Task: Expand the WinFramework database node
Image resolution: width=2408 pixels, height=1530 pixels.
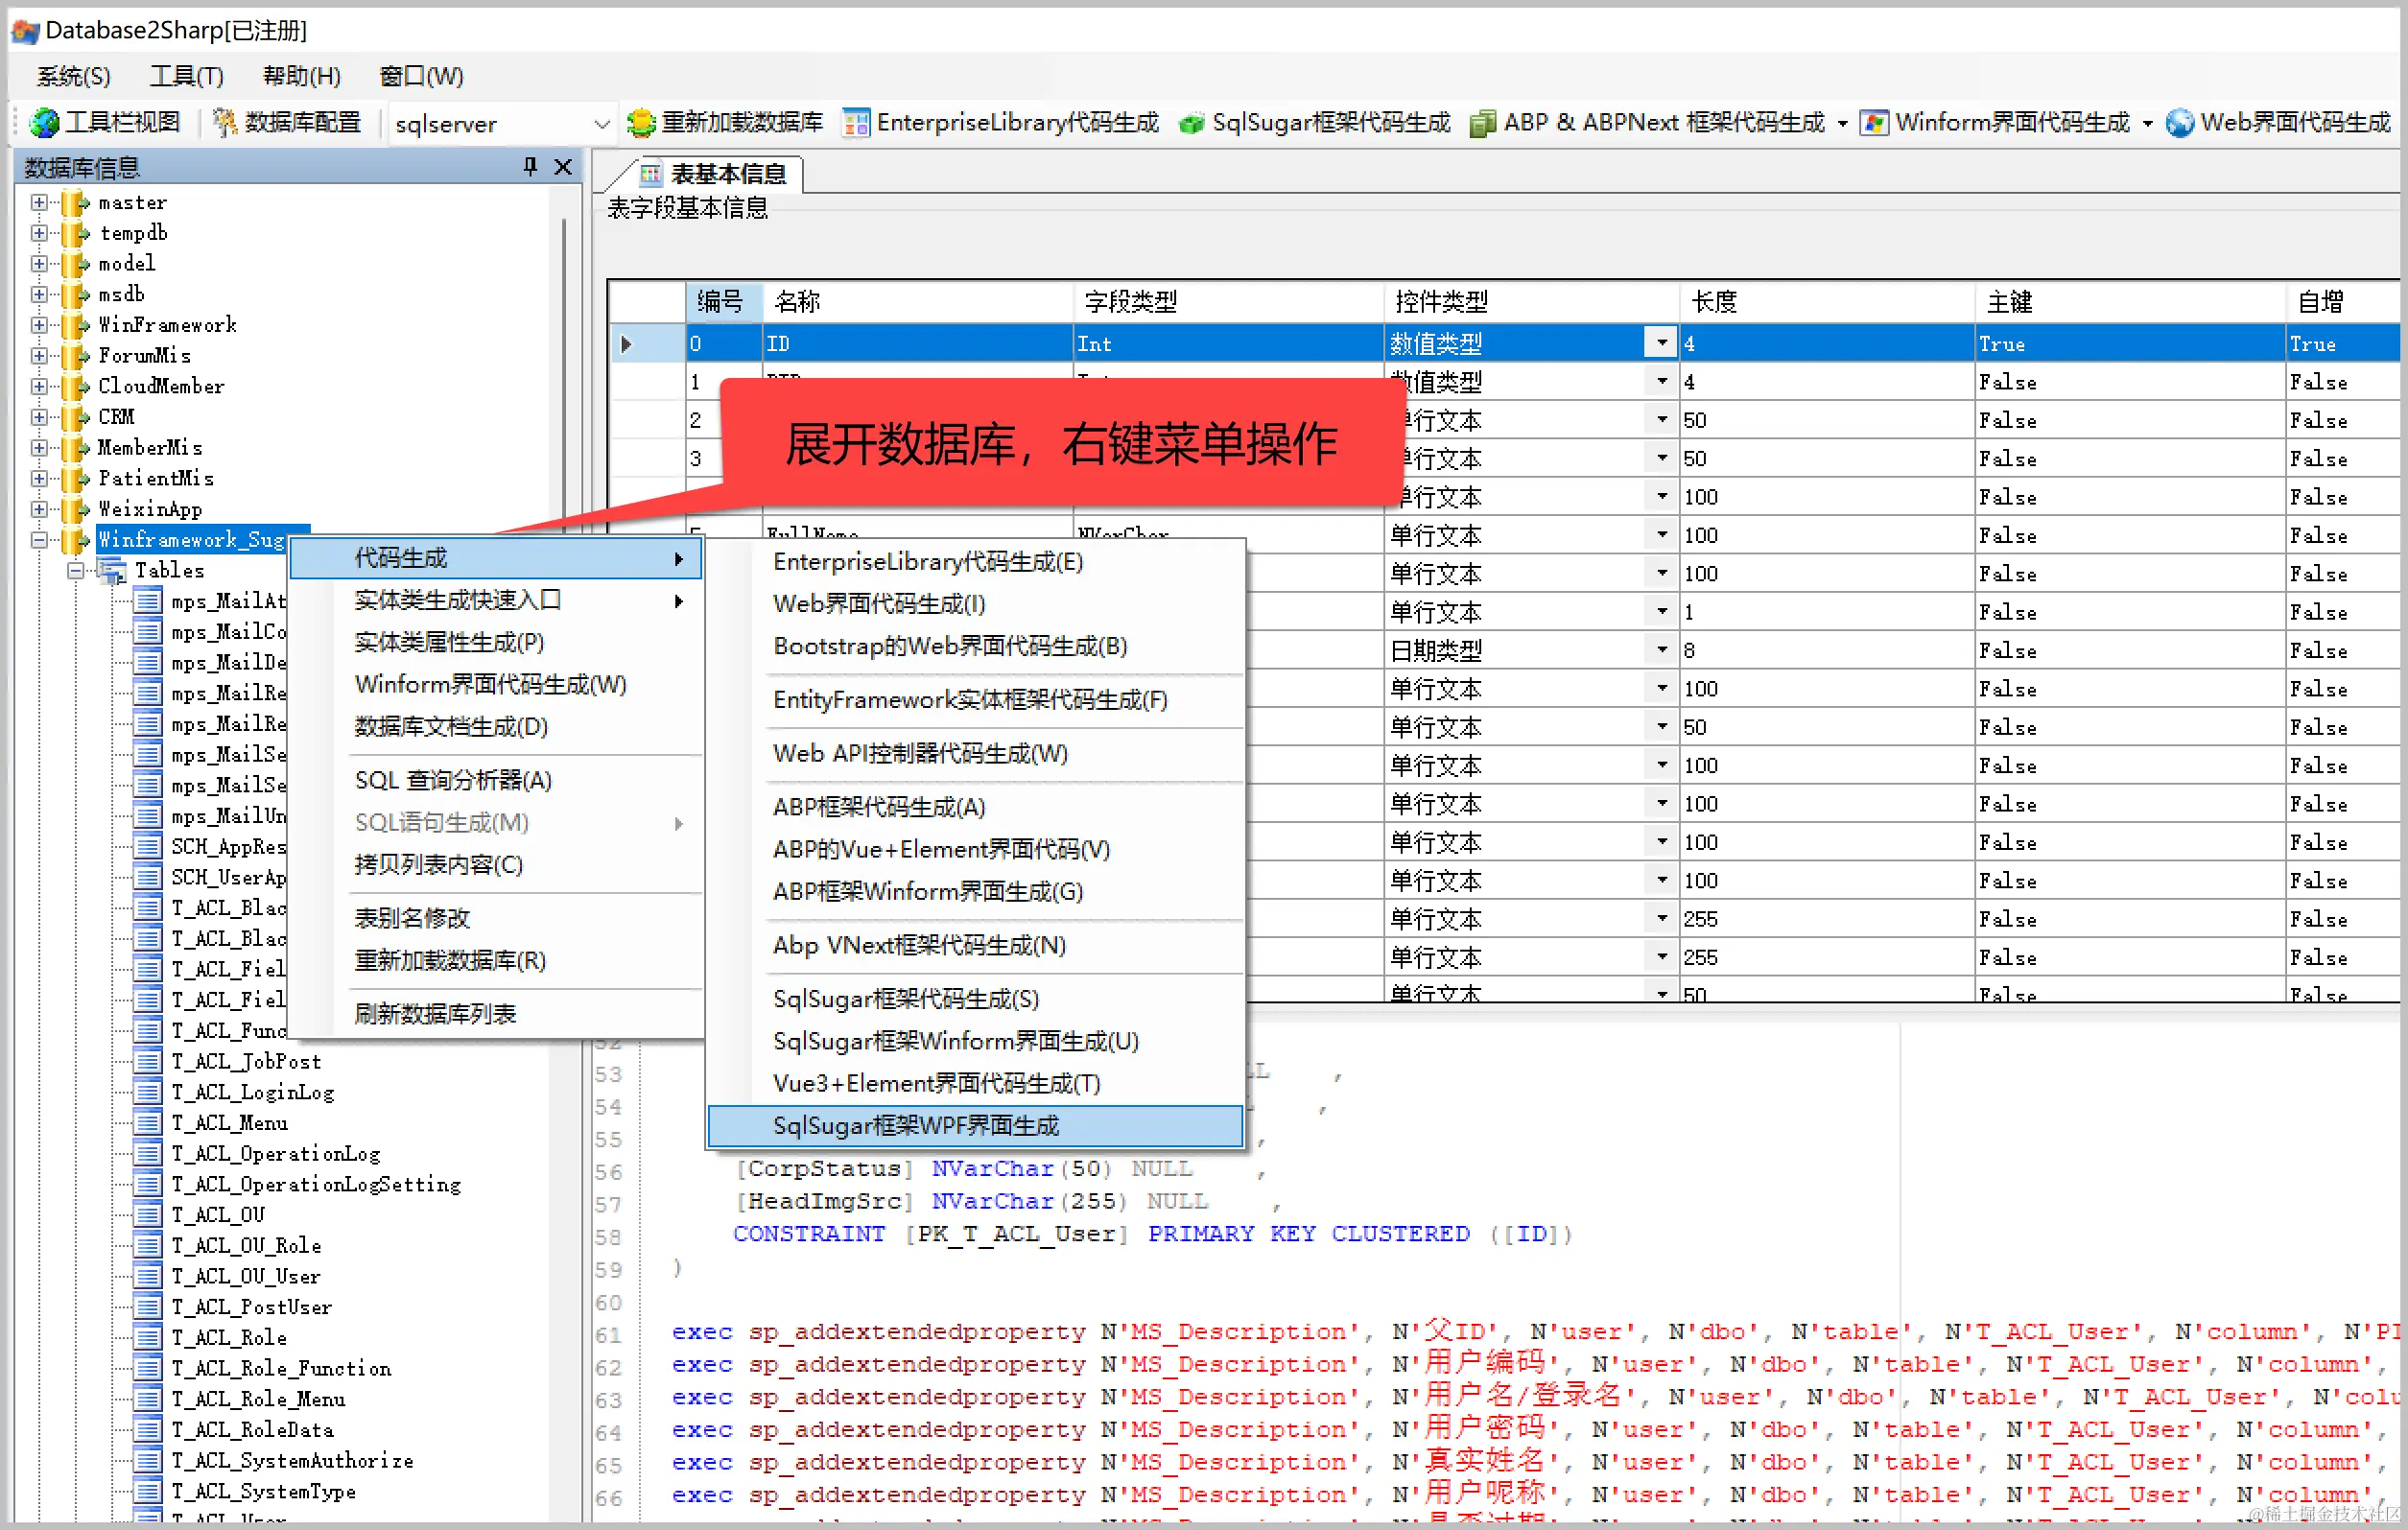Action: coord(38,325)
